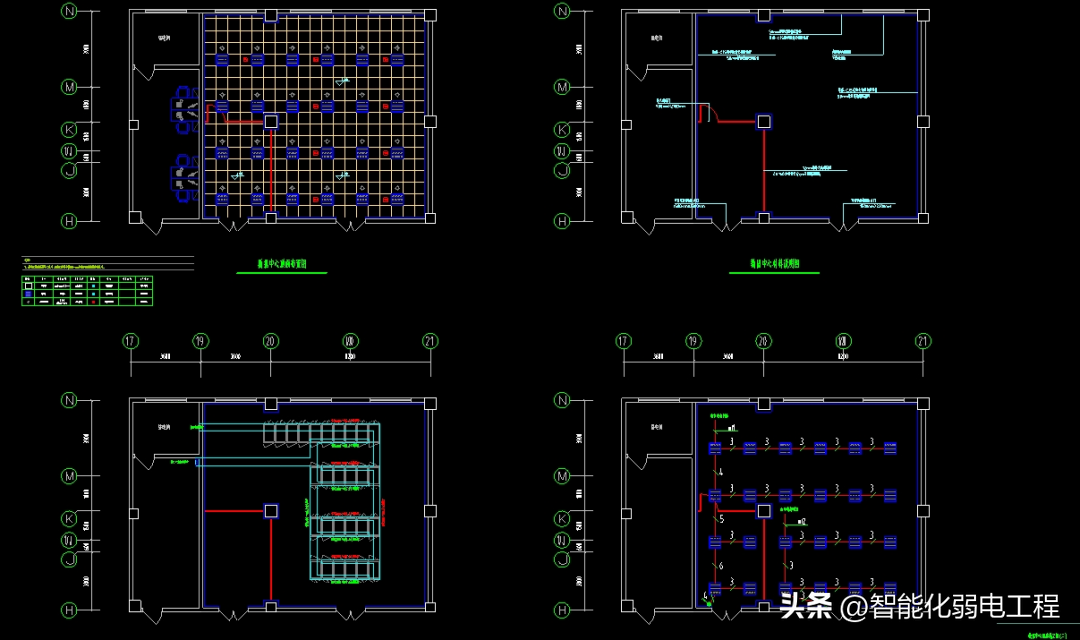1080x640 pixels.
Task: Select axis bubble 17 above bottom-left plan
Action: [130, 341]
